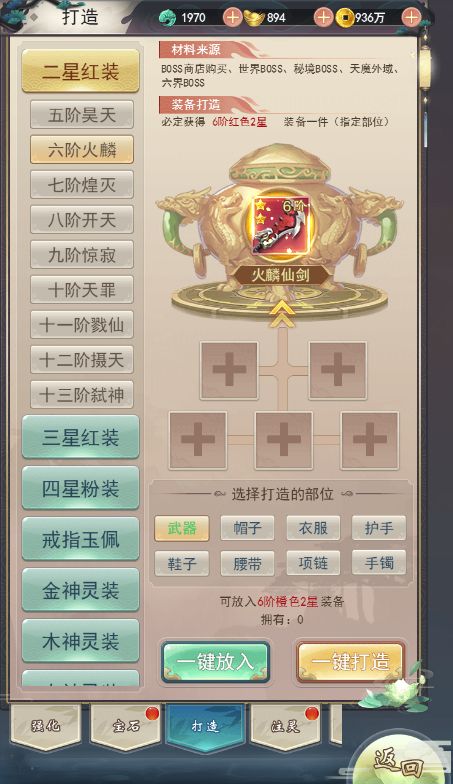Select 武器 as the forging part
This screenshot has height=784, width=453.
[x=182, y=528]
